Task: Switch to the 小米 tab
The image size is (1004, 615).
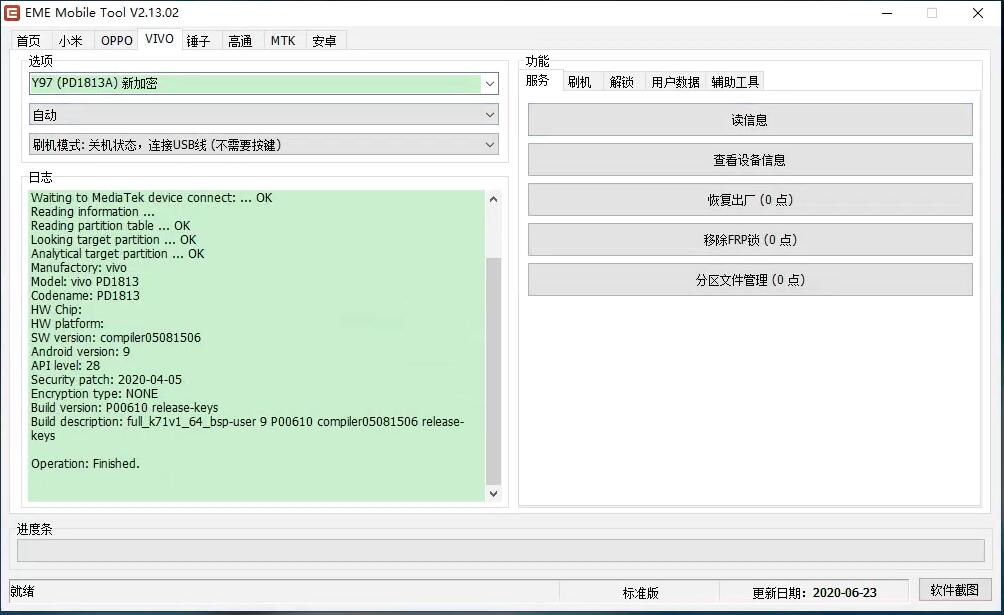Action: (x=70, y=41)
